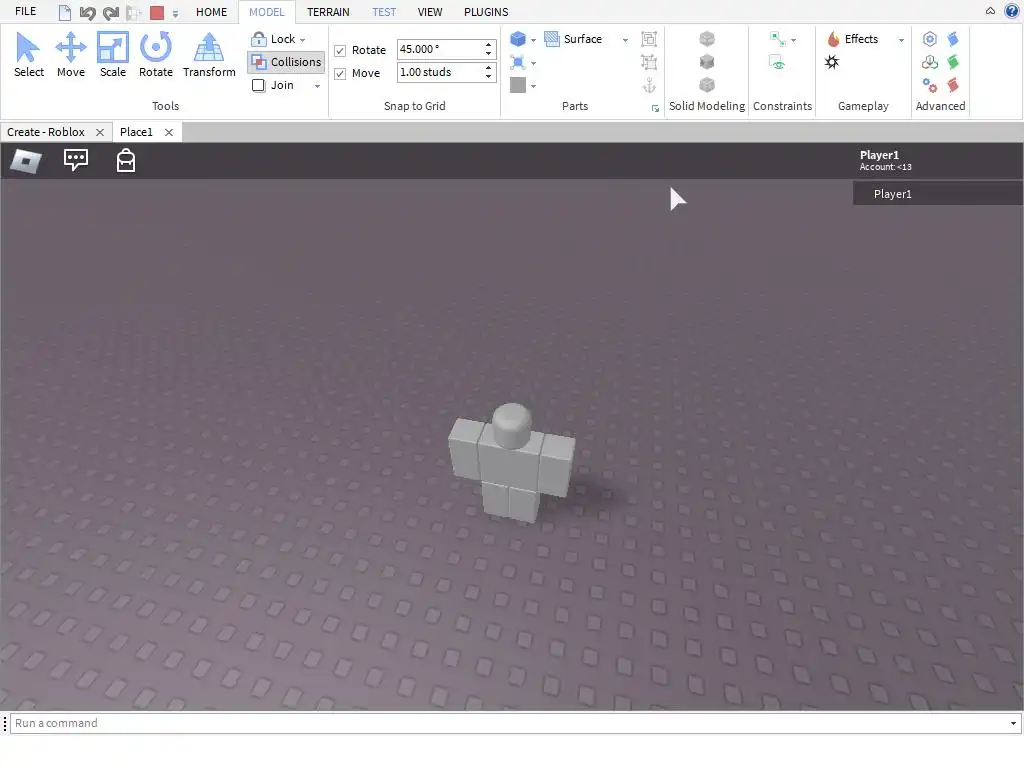Screen dimensions: 1024x768
Task: Click the New file icon
Action: pos(64,12)
